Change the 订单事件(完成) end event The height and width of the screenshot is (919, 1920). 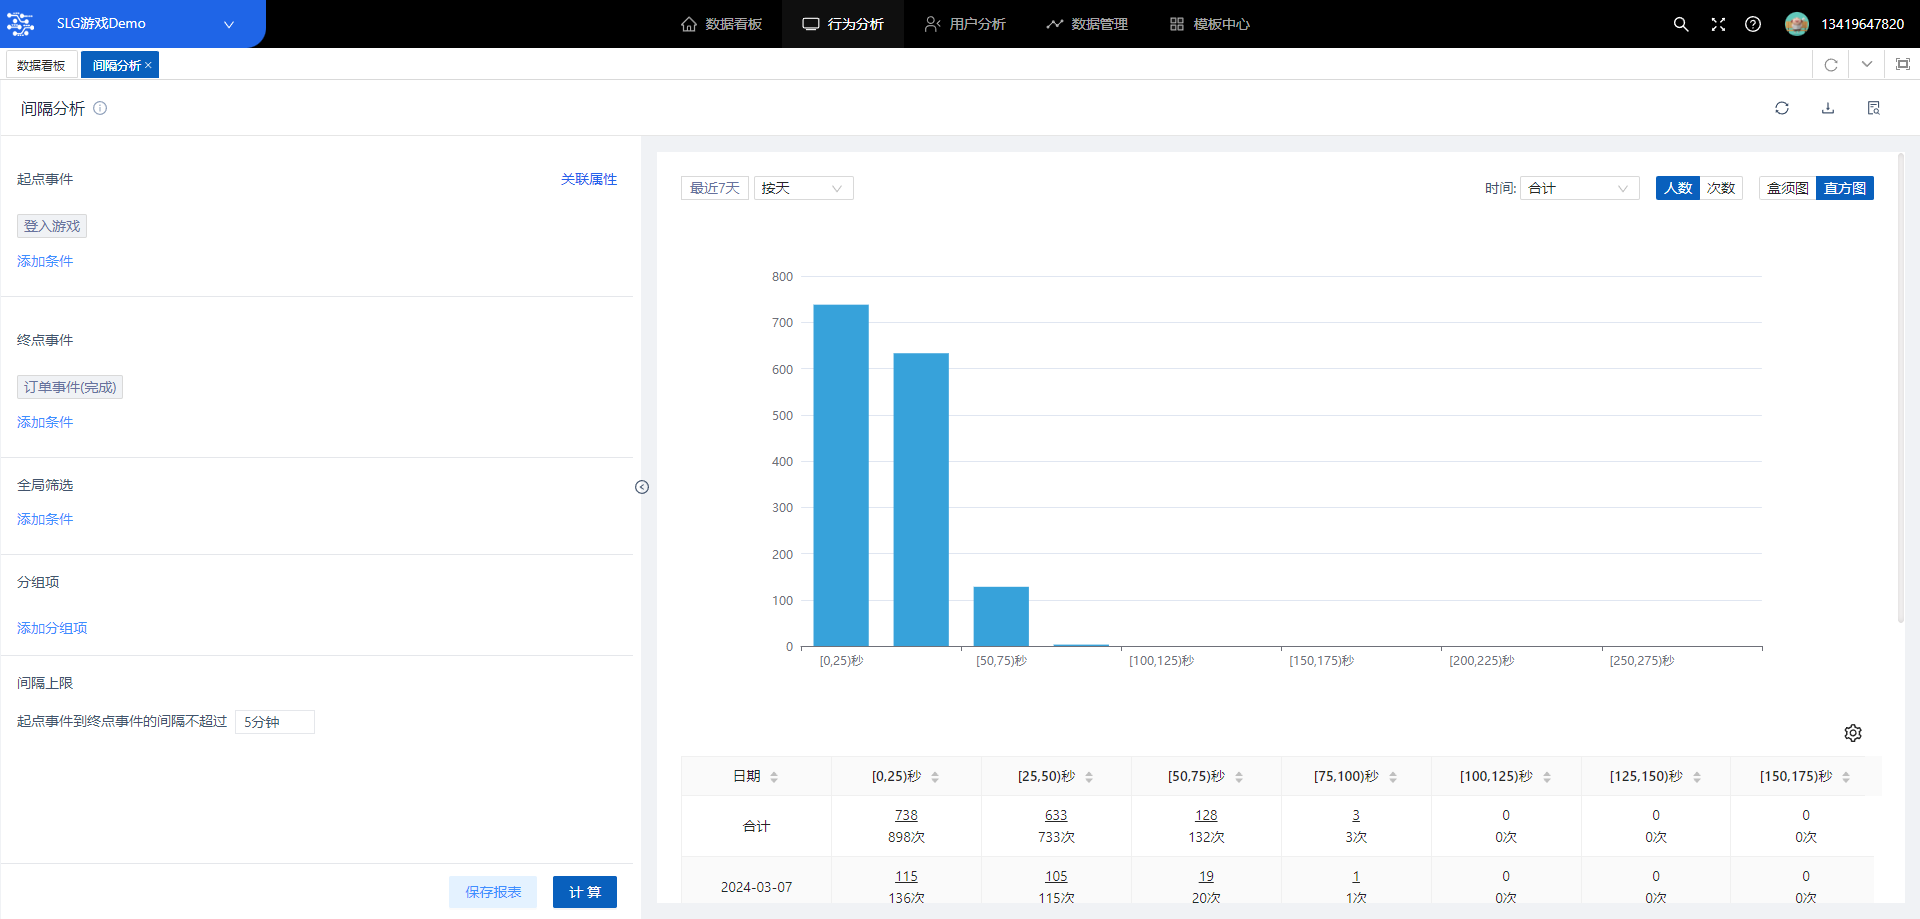(x=70, y=387)
